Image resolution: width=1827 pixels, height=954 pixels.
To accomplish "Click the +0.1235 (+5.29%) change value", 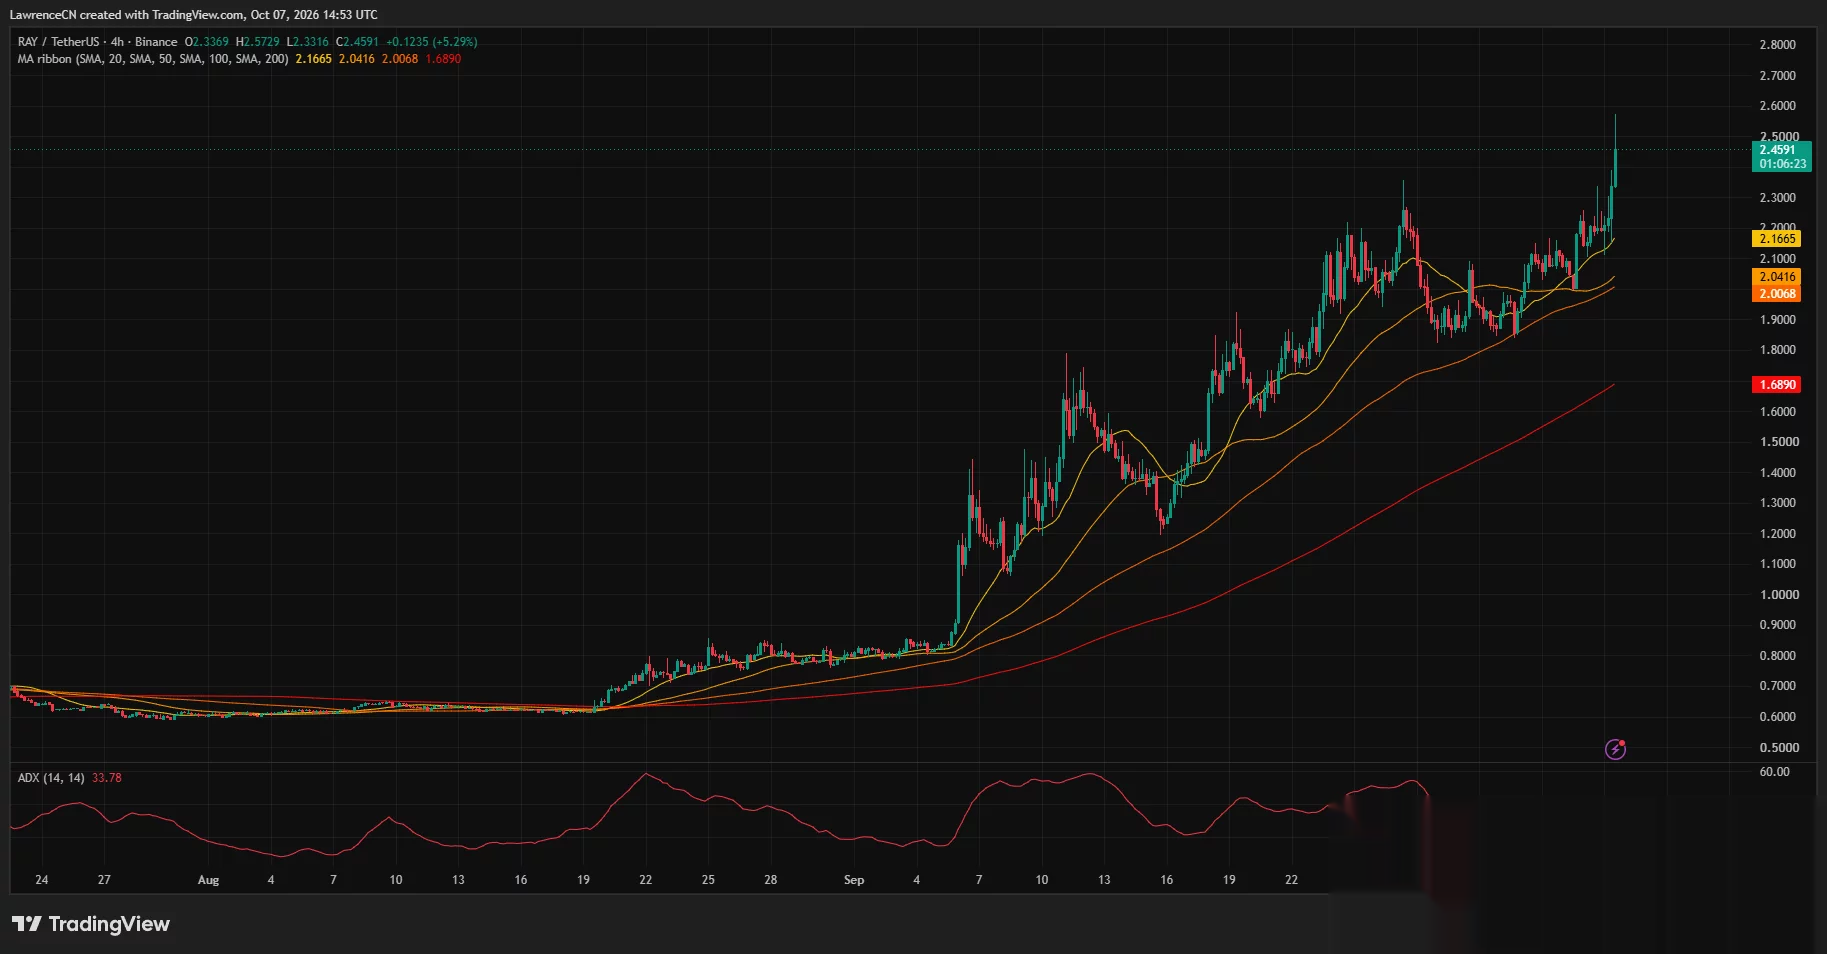I will 432,42.
